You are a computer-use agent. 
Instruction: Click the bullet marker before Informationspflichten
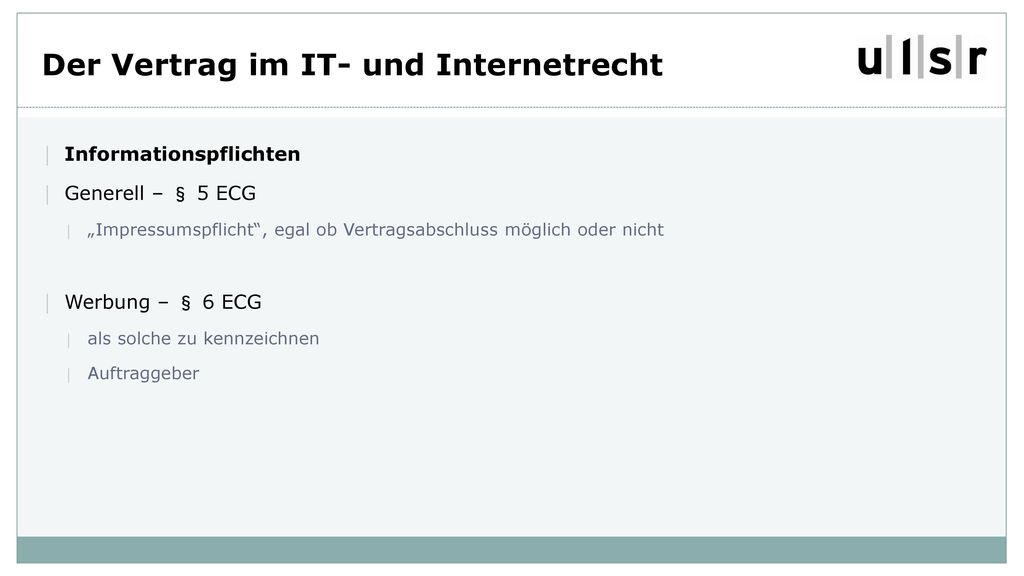(47, 155)
